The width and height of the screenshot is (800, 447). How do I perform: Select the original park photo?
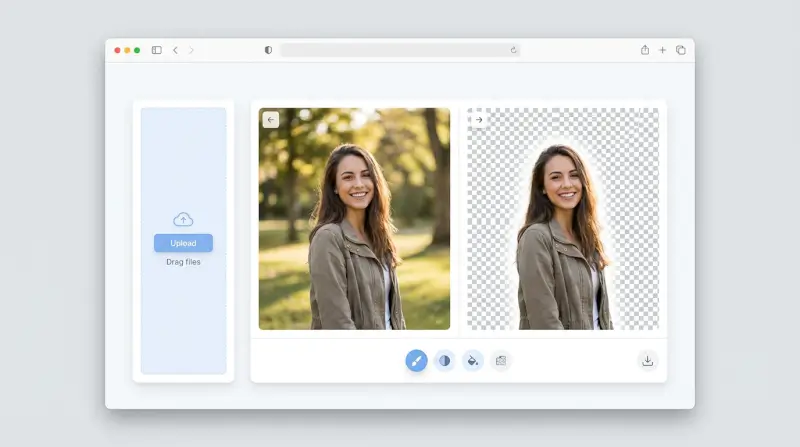click(354, 218)
